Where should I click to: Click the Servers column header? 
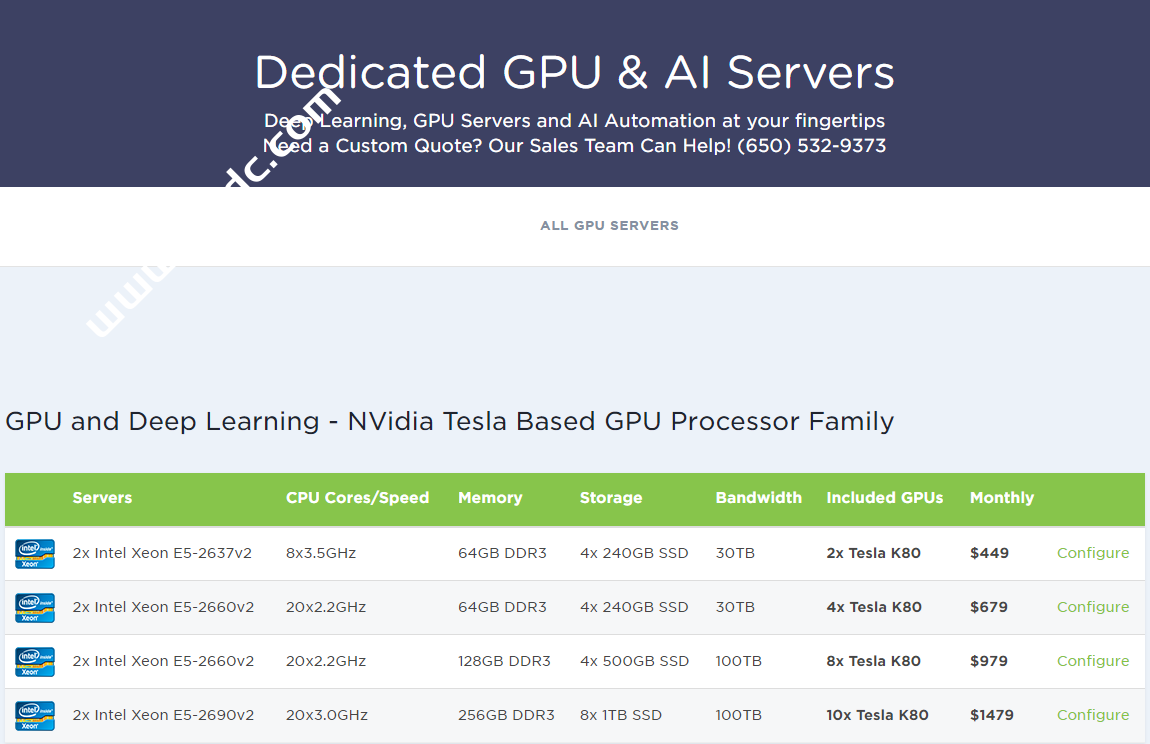tap(102, 497)
